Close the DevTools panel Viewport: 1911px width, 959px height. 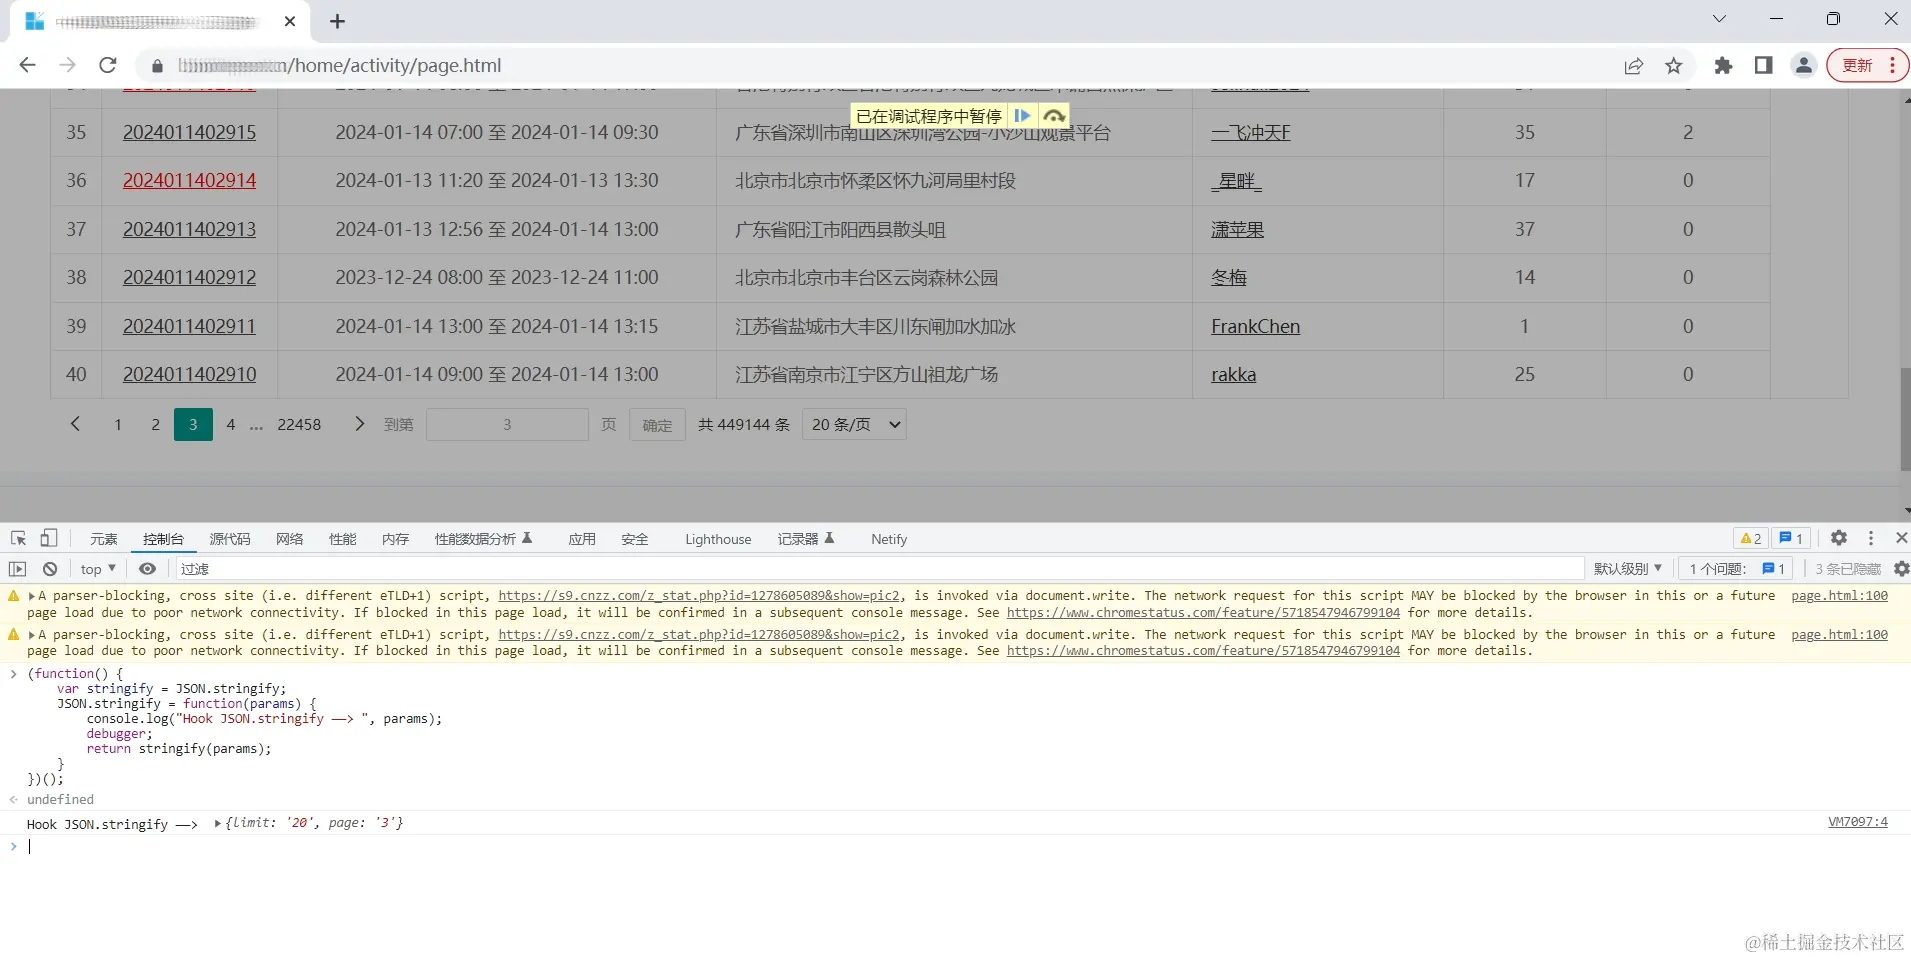tap(1901, 538)
